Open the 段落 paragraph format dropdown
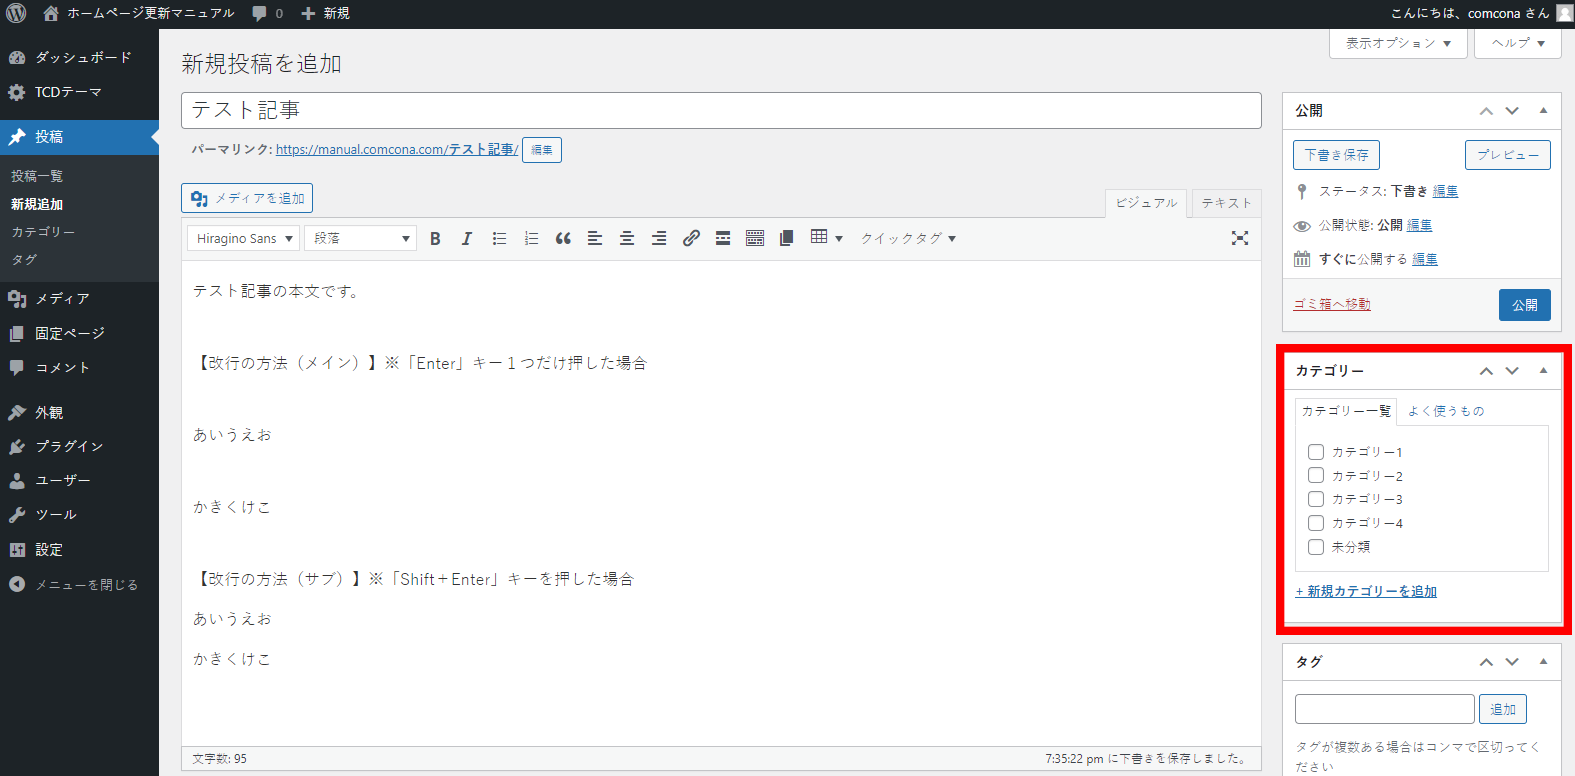Viewport: 1575px width, 776px height. click(x=360, y=239)
